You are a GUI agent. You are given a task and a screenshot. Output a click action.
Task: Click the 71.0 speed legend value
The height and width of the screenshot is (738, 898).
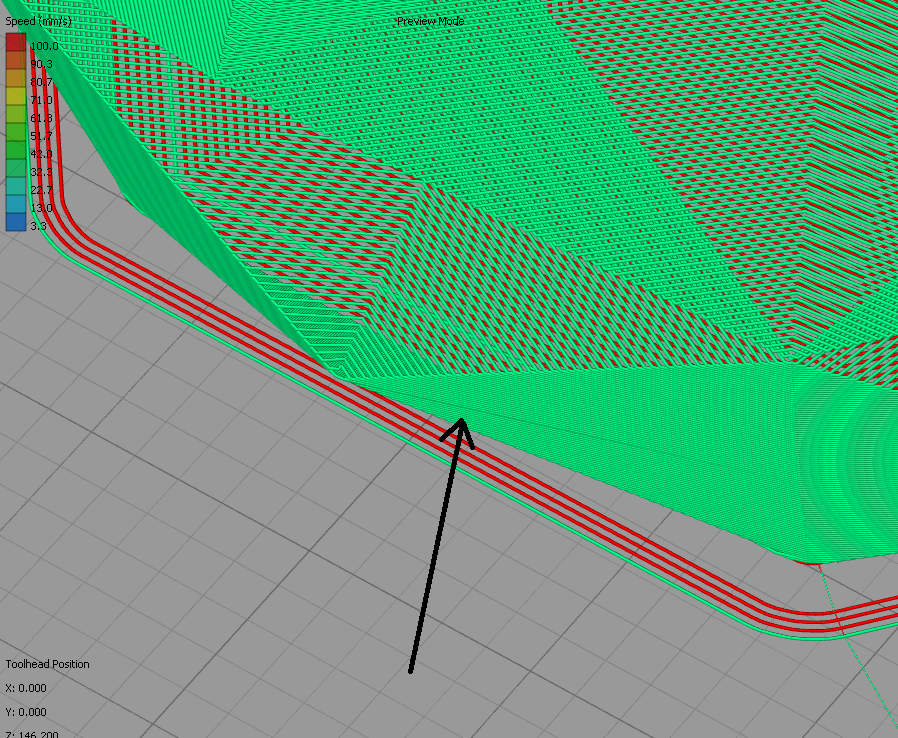tap(41, 100)
